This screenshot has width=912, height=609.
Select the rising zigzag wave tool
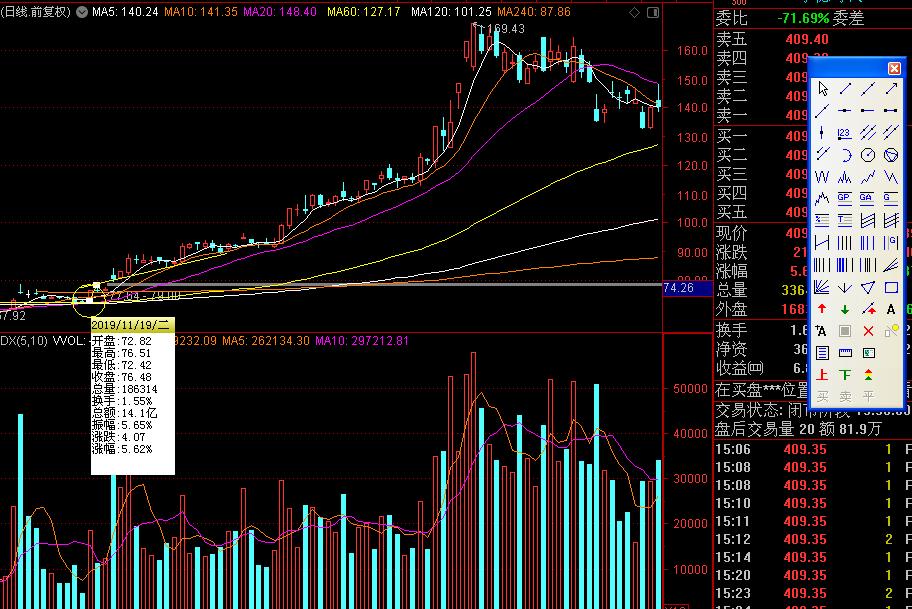[x=868, y=177]
